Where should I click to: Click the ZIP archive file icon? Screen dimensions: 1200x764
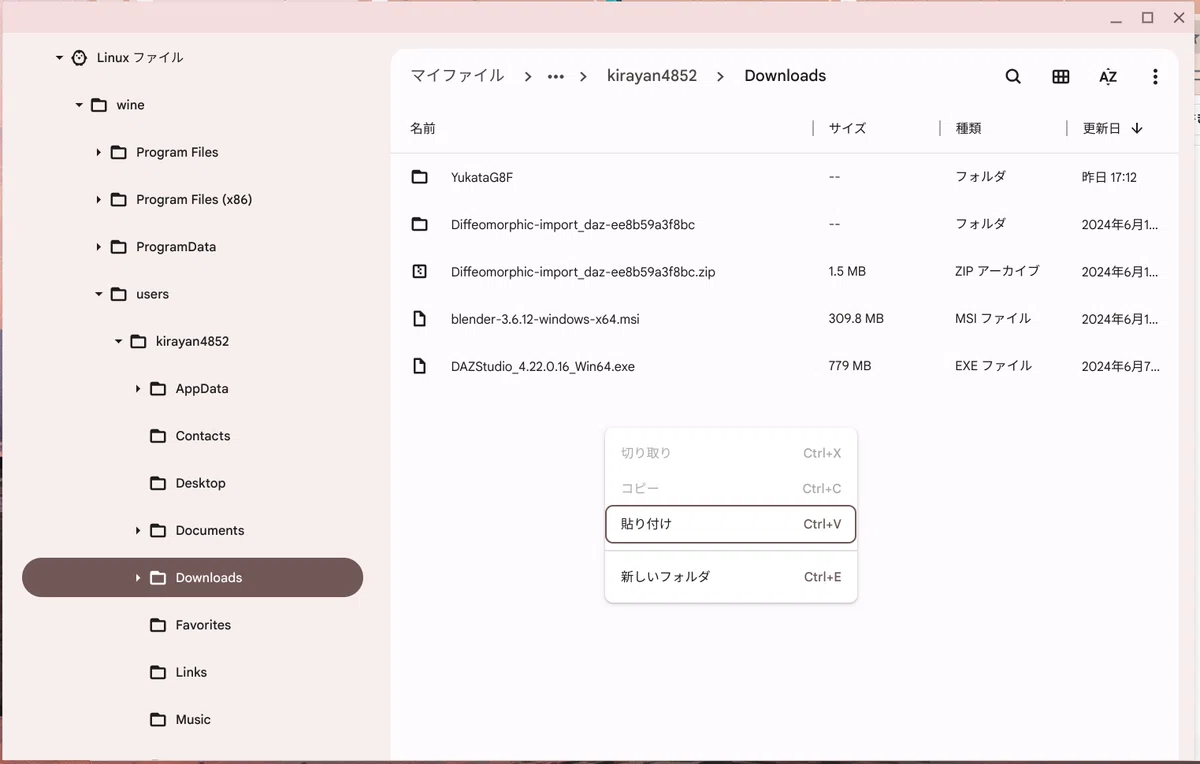420,271
